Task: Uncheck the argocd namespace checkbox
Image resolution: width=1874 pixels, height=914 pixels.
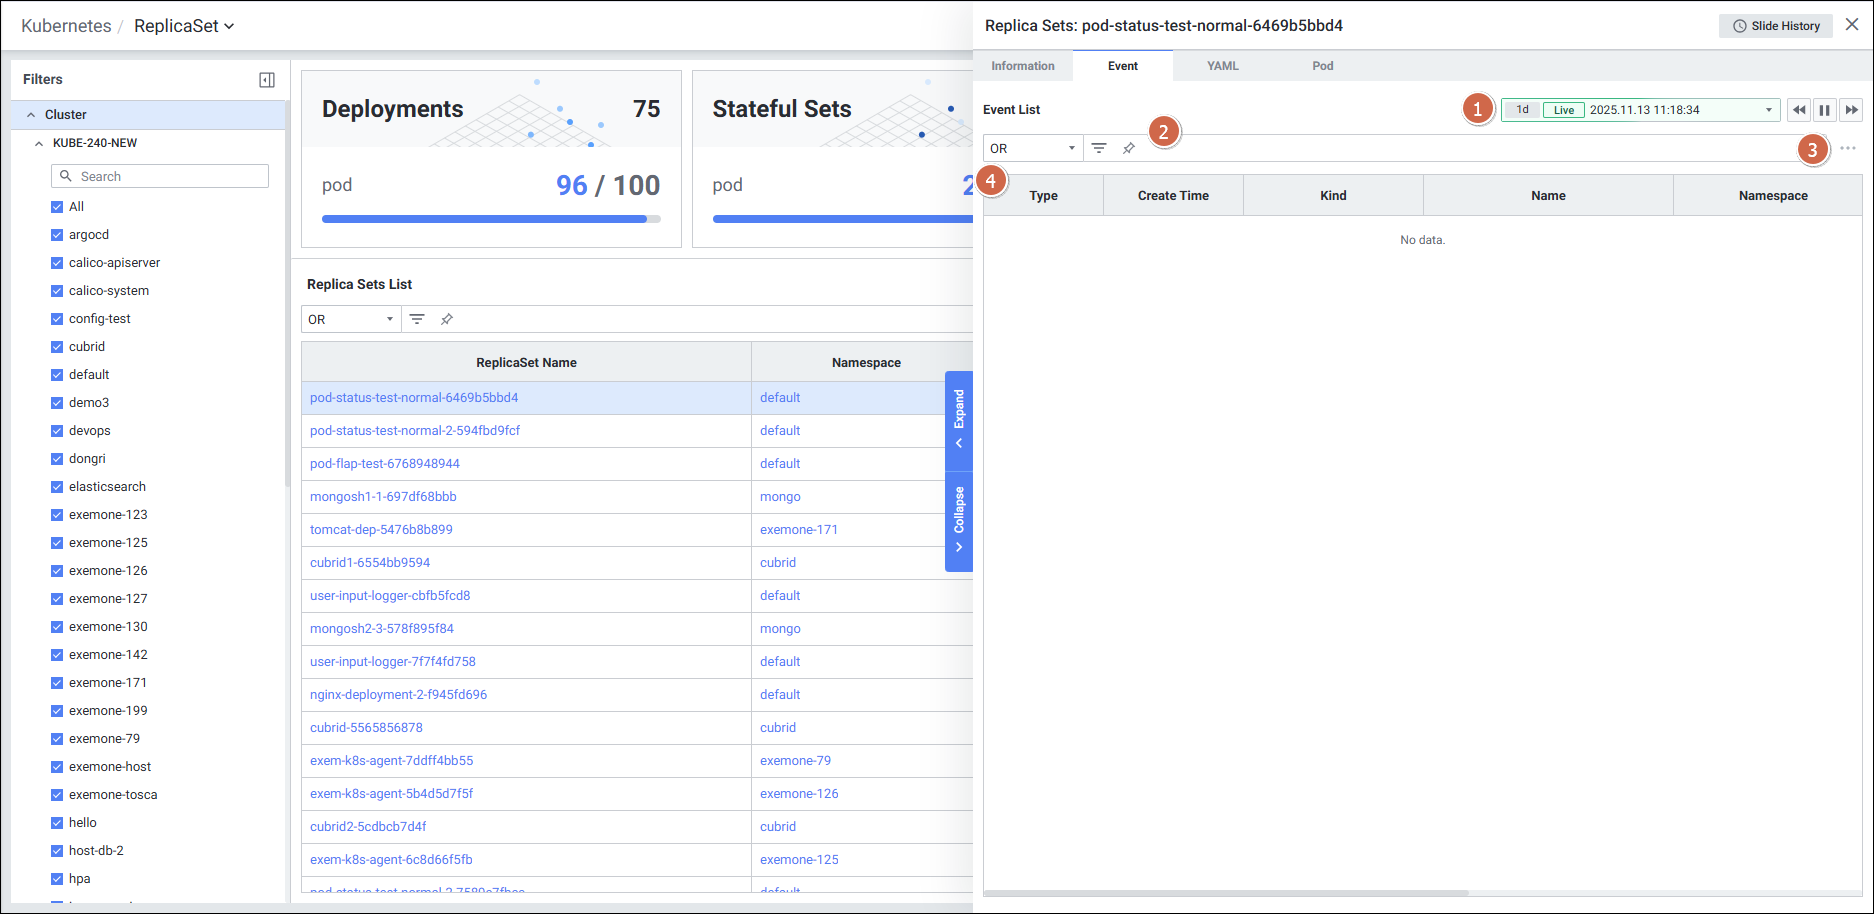Action: (x=57, y=235)
